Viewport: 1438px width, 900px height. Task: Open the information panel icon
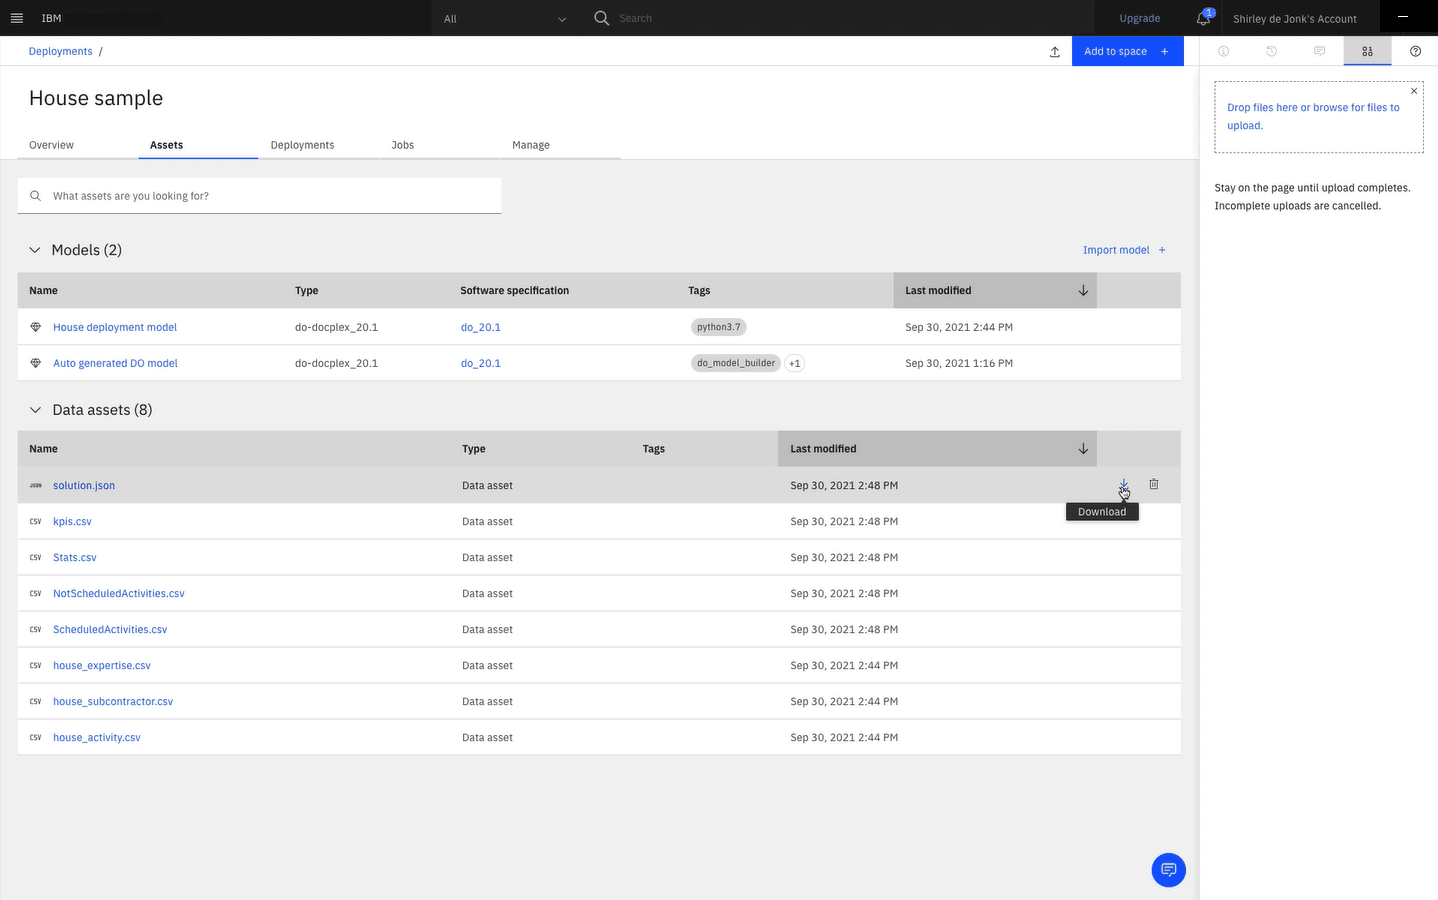coord(1223,51)
